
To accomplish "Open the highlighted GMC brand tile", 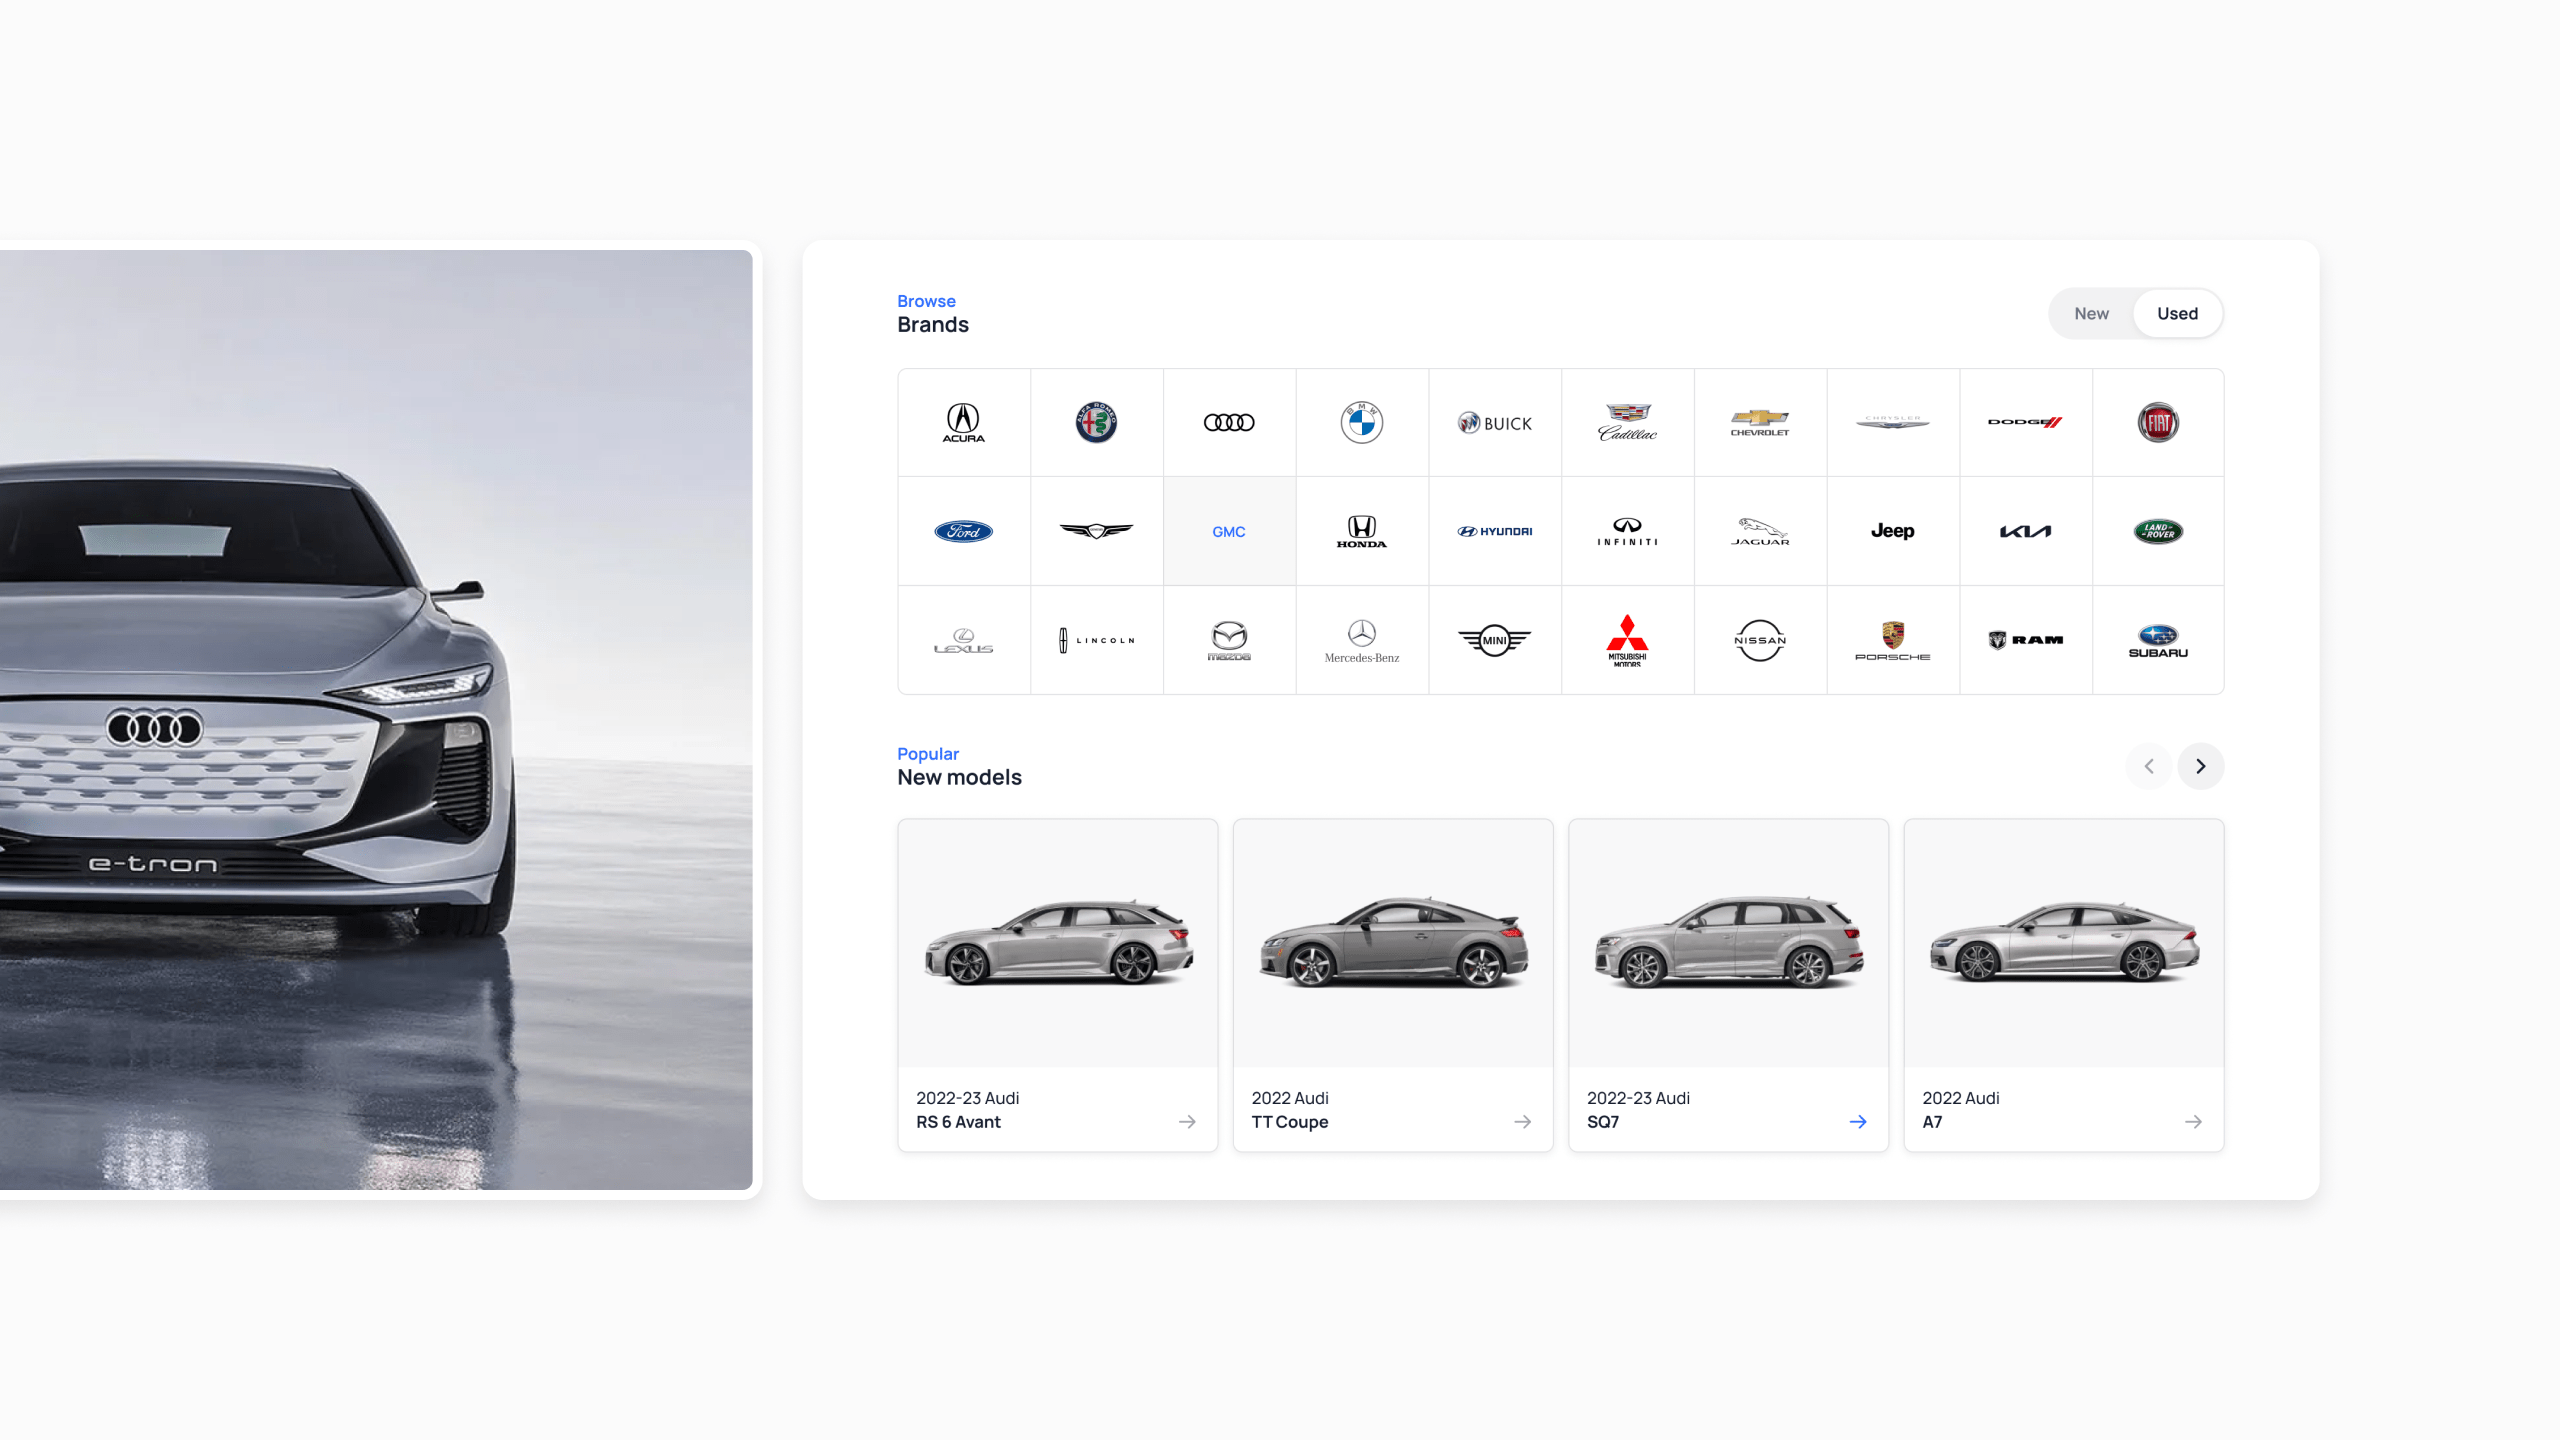I will tap(1229, 531).
